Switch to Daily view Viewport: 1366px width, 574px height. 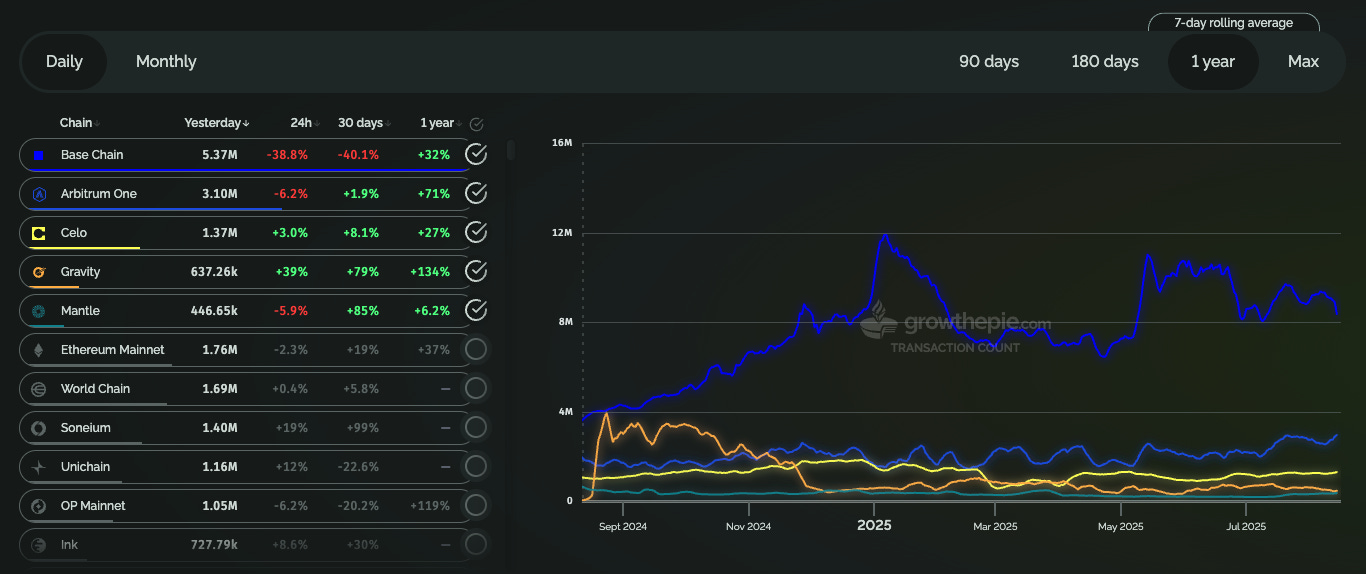(64, 61)
